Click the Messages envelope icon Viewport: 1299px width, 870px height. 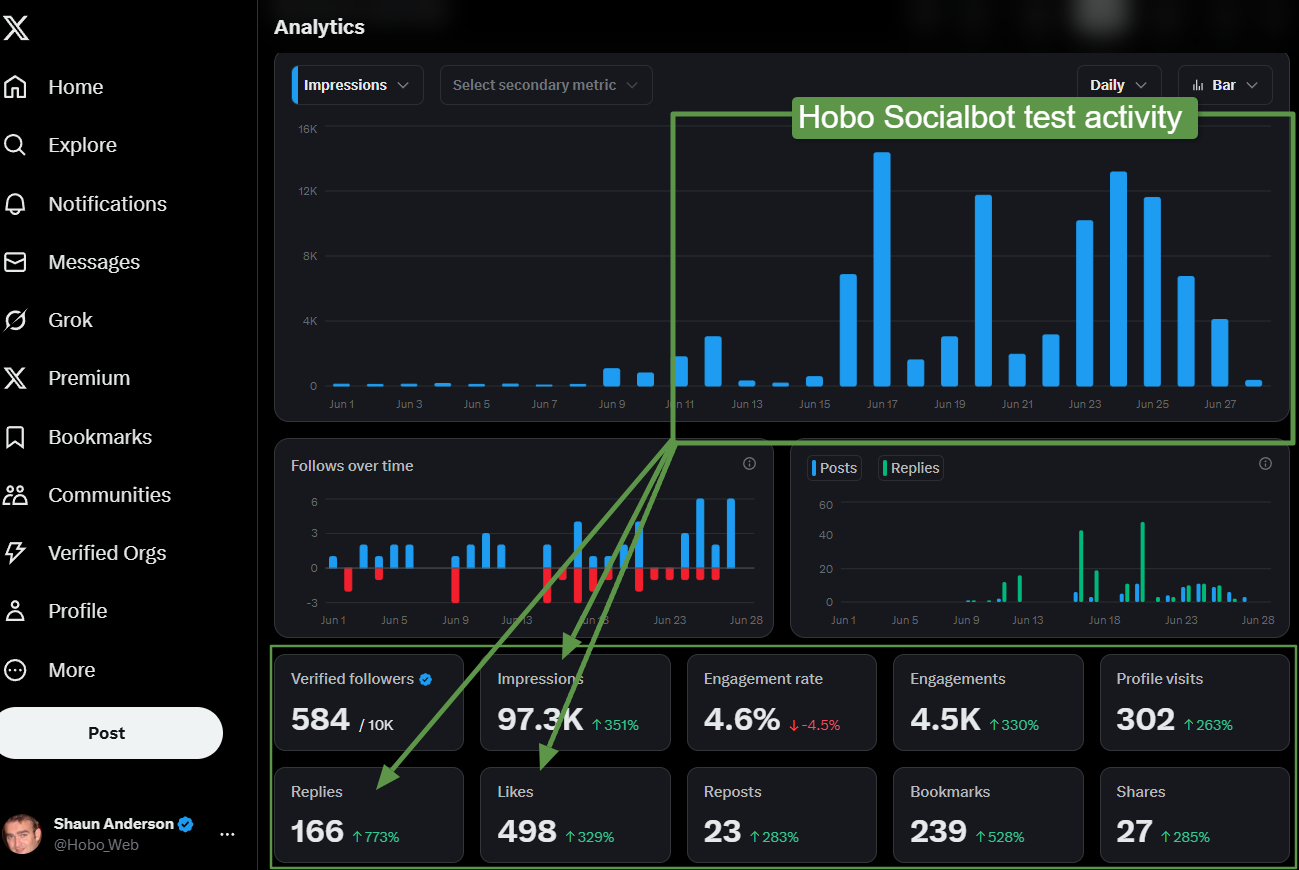click(x=15, y=262)
